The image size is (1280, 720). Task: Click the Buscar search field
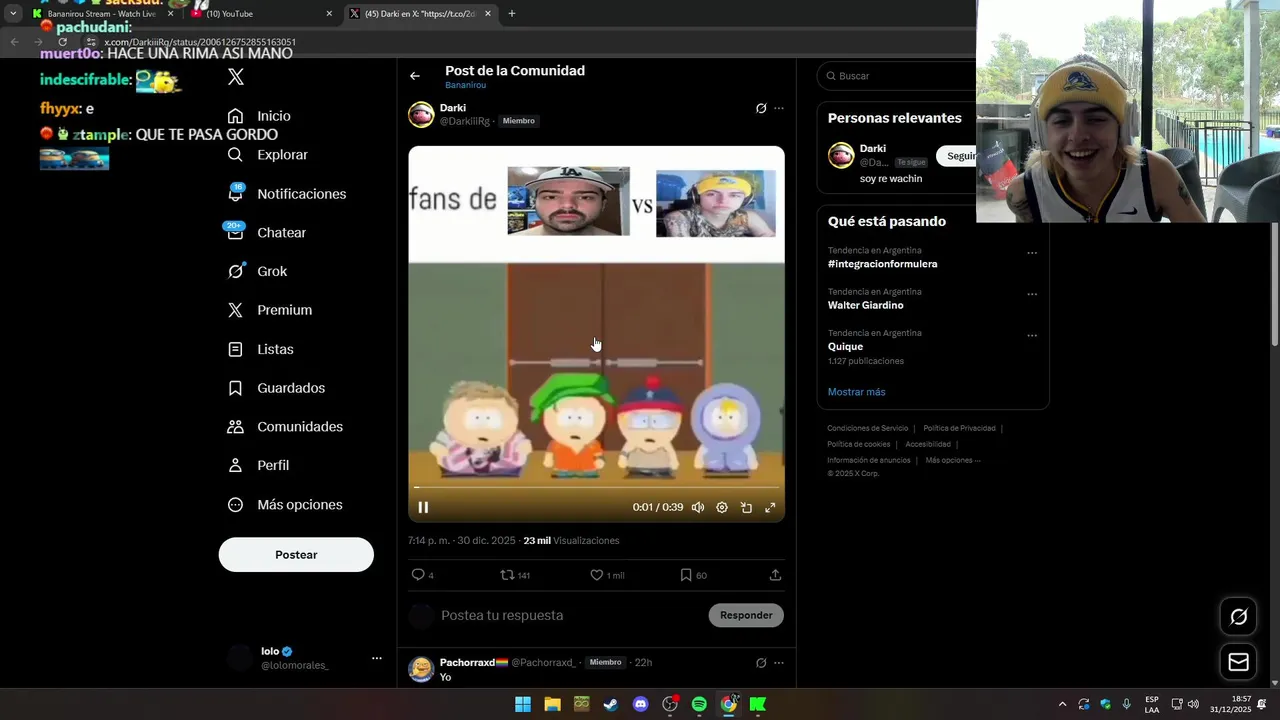[896, 76]
